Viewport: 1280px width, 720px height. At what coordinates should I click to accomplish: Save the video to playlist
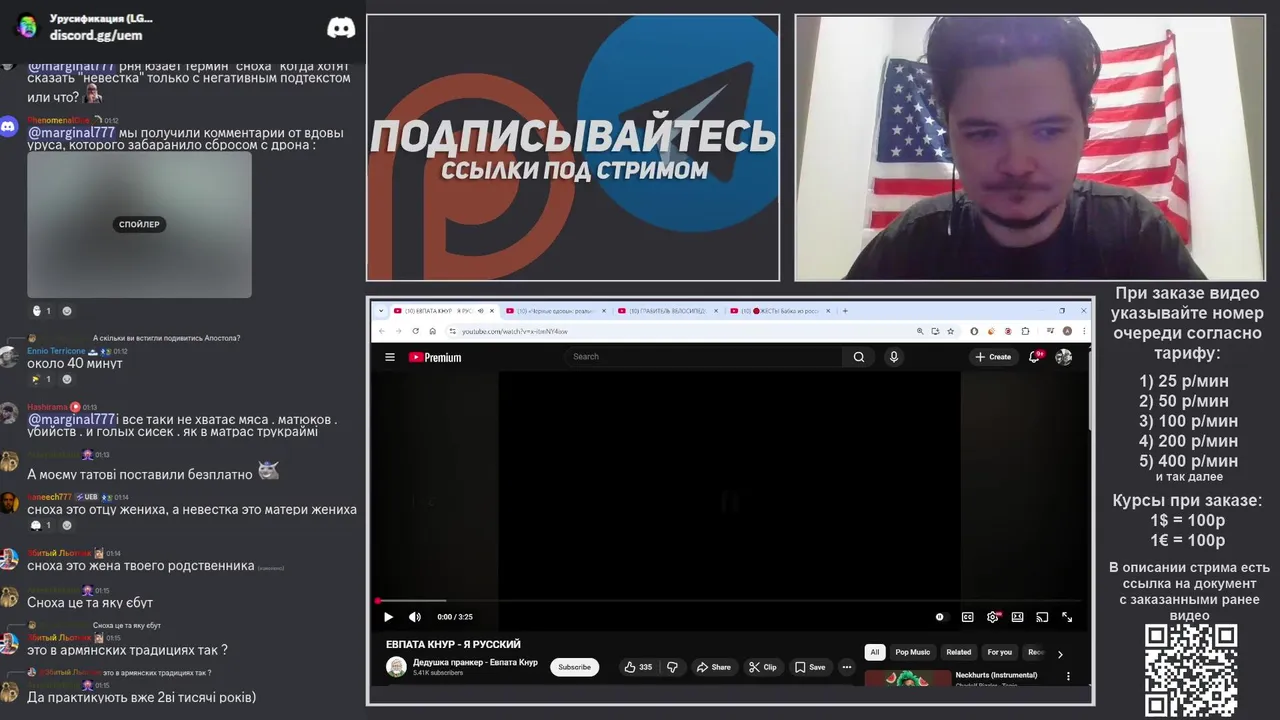(810, 667)
